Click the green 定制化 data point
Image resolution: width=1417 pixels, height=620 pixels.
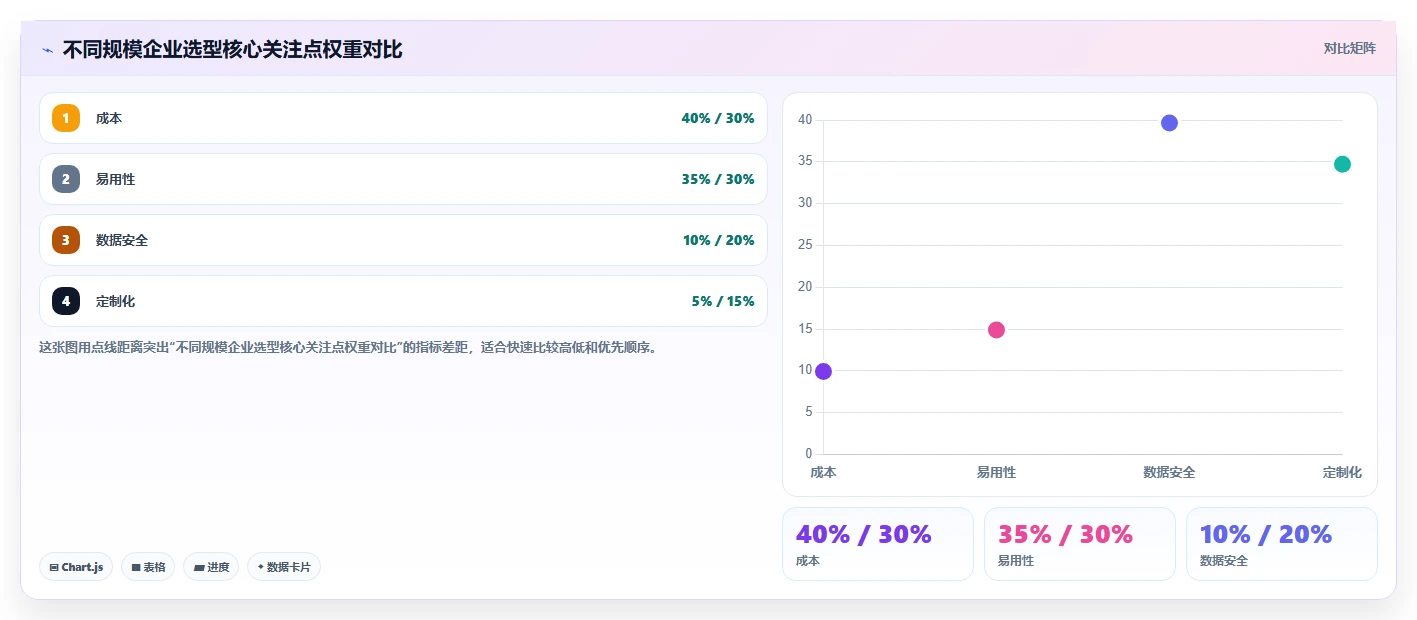[x=1342, y=164]
